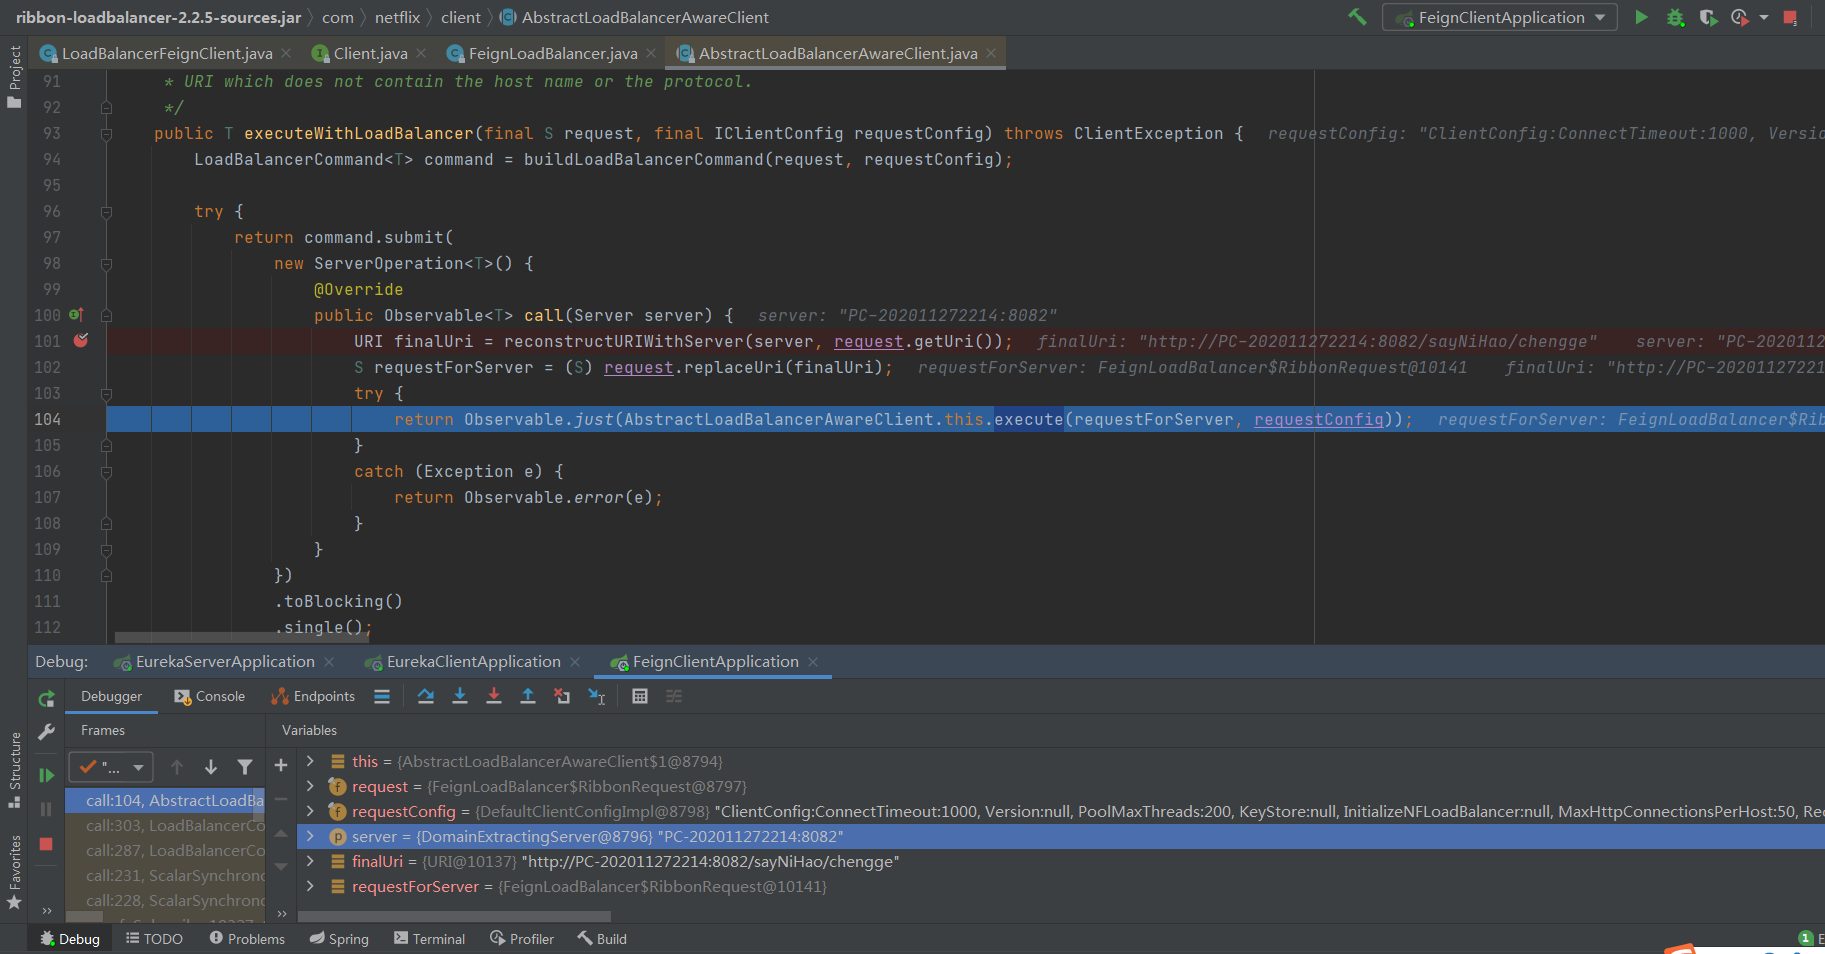Image resolution: width=1825 pixels, height=954 pixels.
Task: Fold the try block at line 103
Action: [106, 393]
